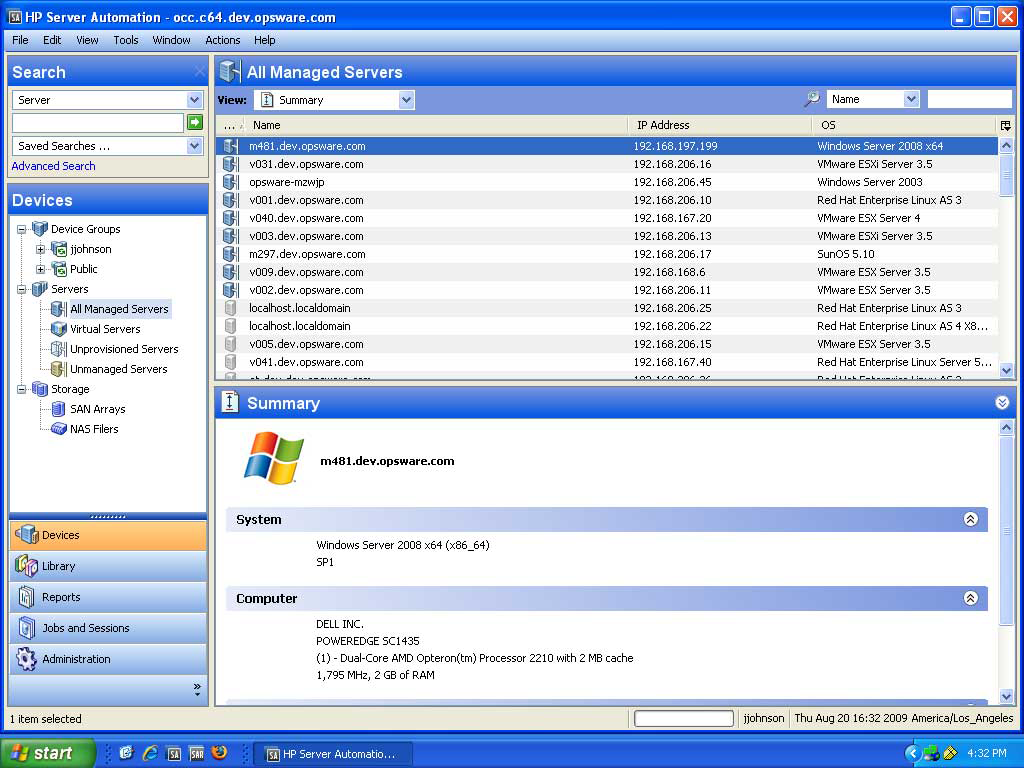This screenshot has width=1024, height=768.
Task: Collapse the Storage tree node
Action: [x=22, y=389]
